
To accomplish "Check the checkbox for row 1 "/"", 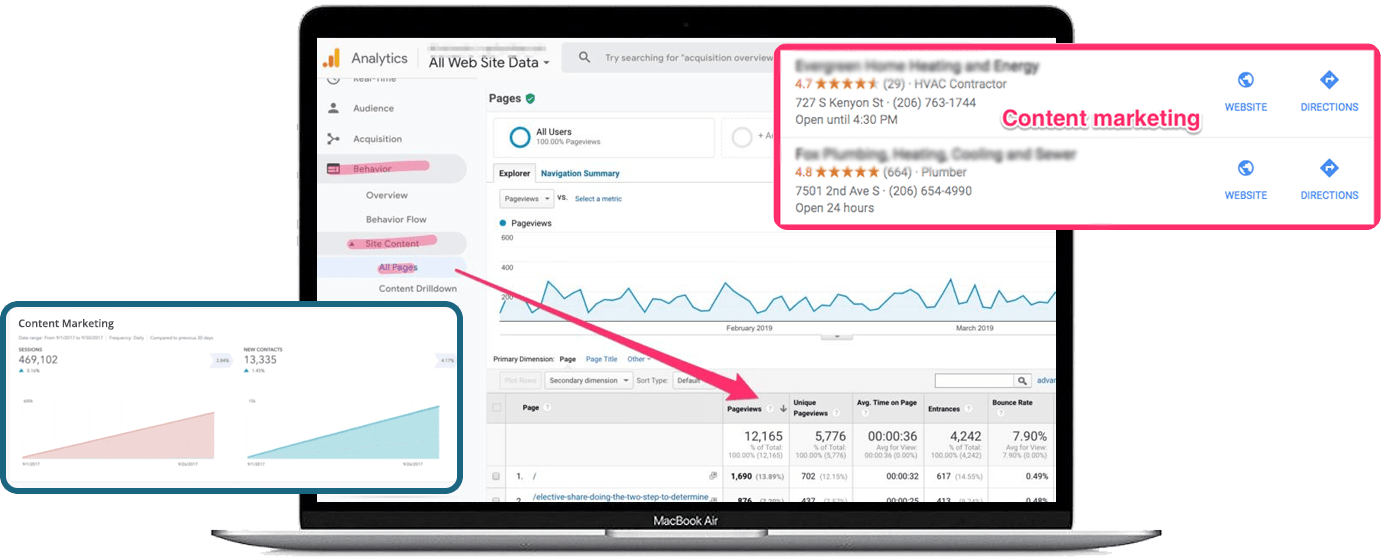I will (496, 476).
